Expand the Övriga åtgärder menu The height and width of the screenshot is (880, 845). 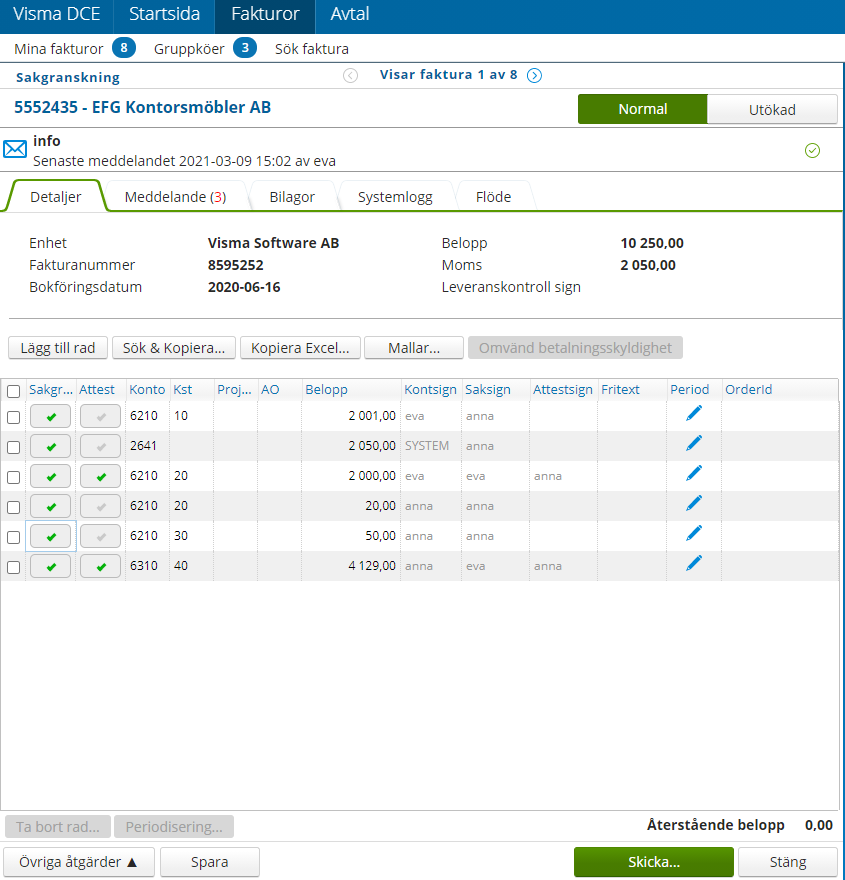[x=79, y=861]
